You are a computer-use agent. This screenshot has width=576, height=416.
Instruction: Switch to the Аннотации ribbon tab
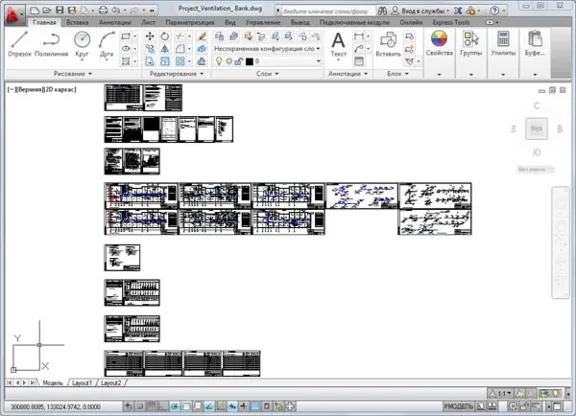[x=115, y=22]
